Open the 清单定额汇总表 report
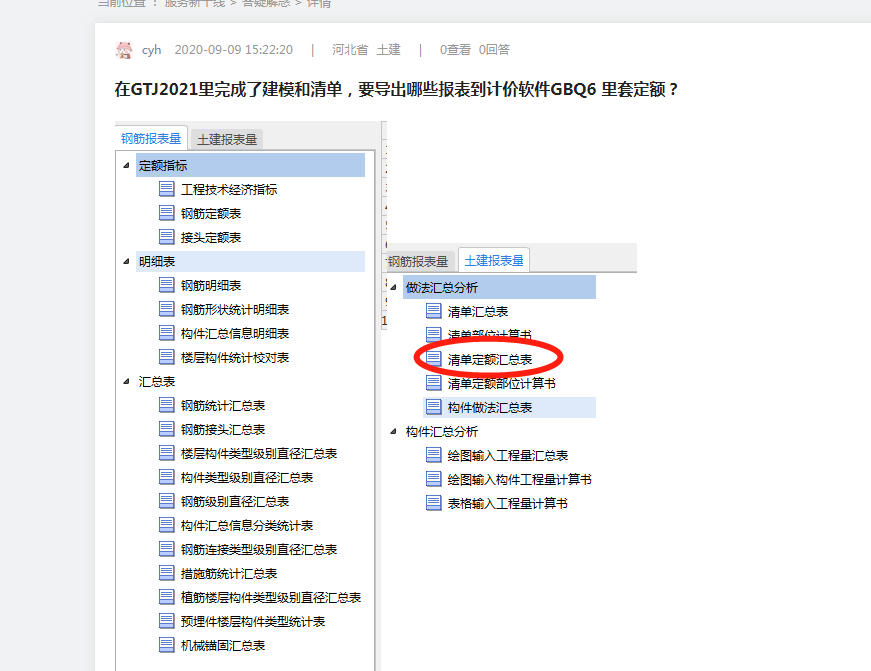Image resolution: width=871 pixels, height=671 pixels. (x=490, y=359)
